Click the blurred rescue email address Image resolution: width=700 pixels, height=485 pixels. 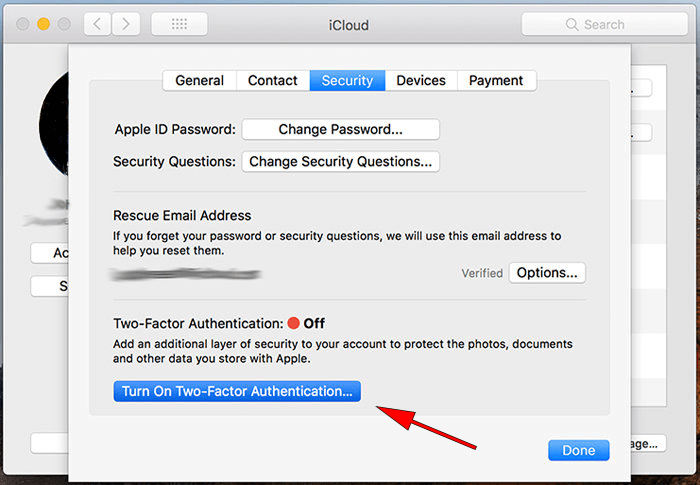click(x=186, y=274)
